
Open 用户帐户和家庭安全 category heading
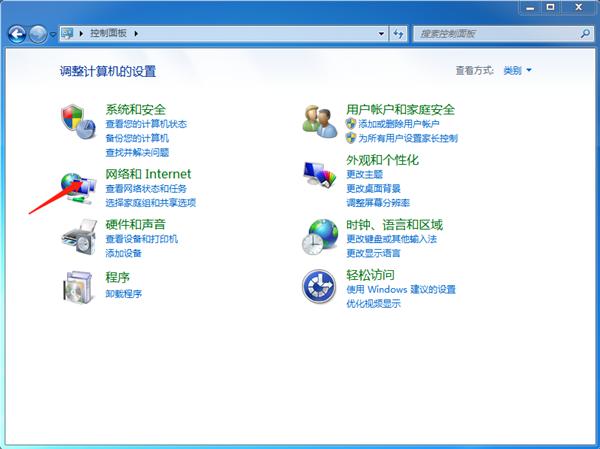(x=400, y=109)
